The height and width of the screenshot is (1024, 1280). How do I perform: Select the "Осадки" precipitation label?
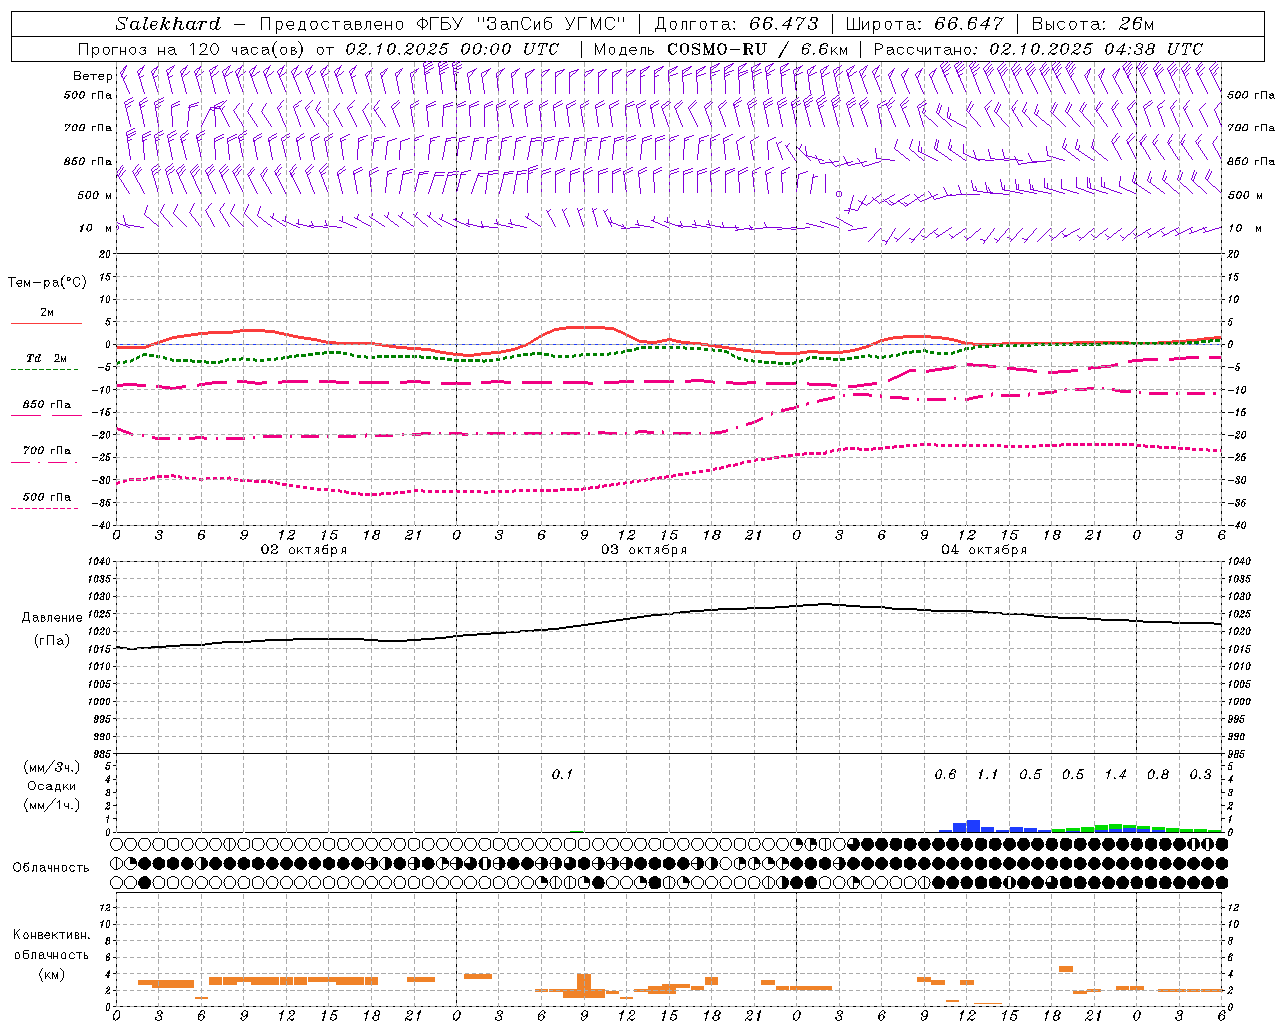coord(52,786)
